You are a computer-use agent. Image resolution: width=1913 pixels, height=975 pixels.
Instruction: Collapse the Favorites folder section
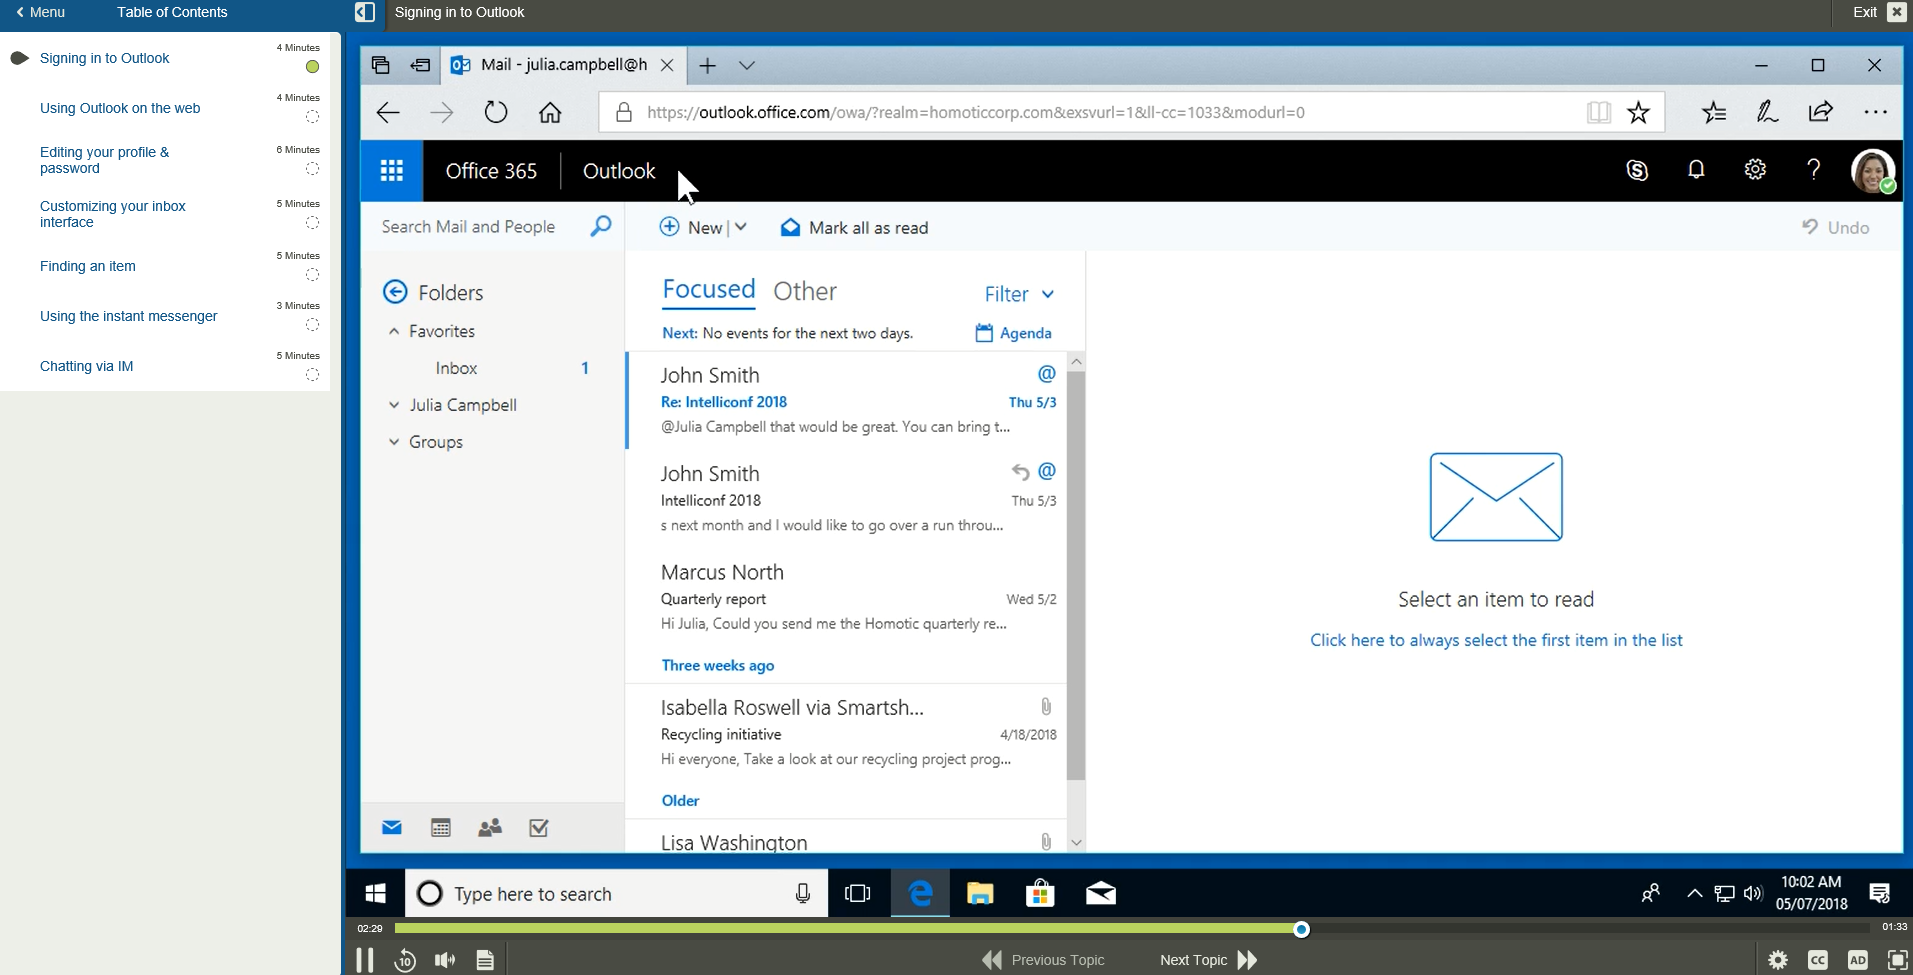(395, 331)
